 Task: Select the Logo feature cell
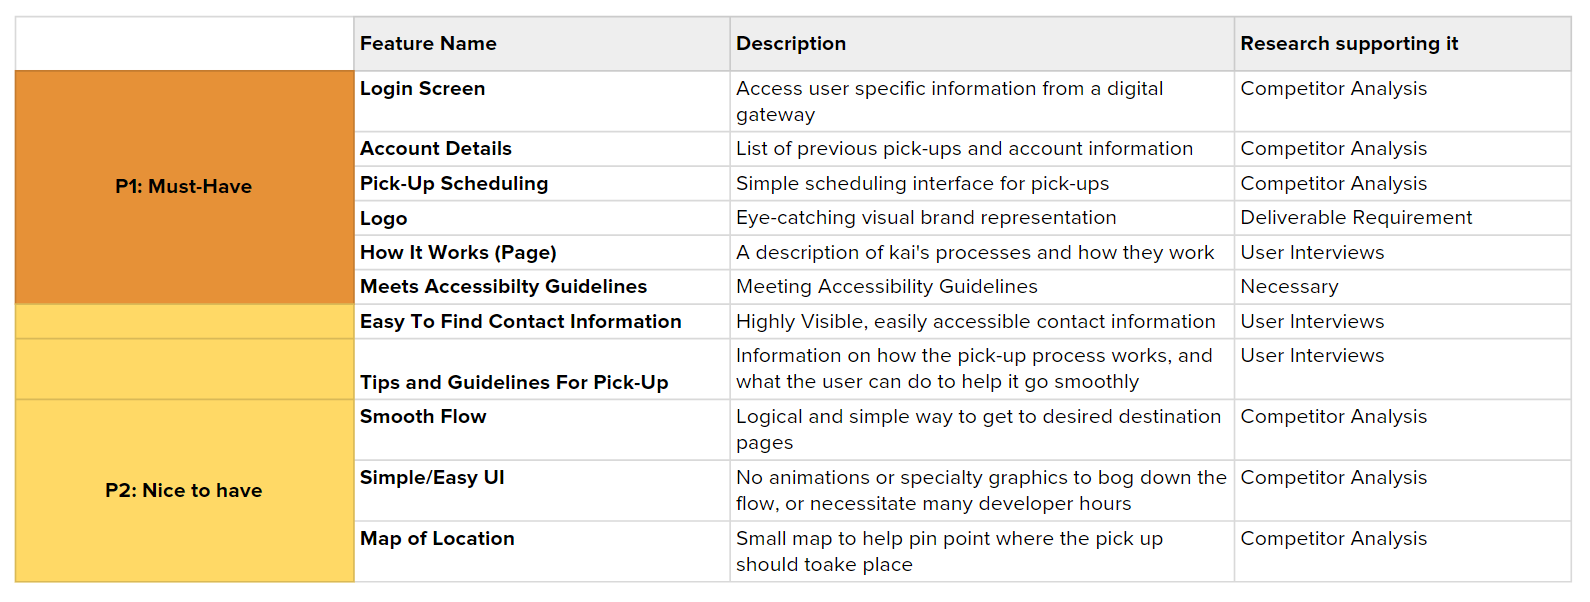point(542,218)
